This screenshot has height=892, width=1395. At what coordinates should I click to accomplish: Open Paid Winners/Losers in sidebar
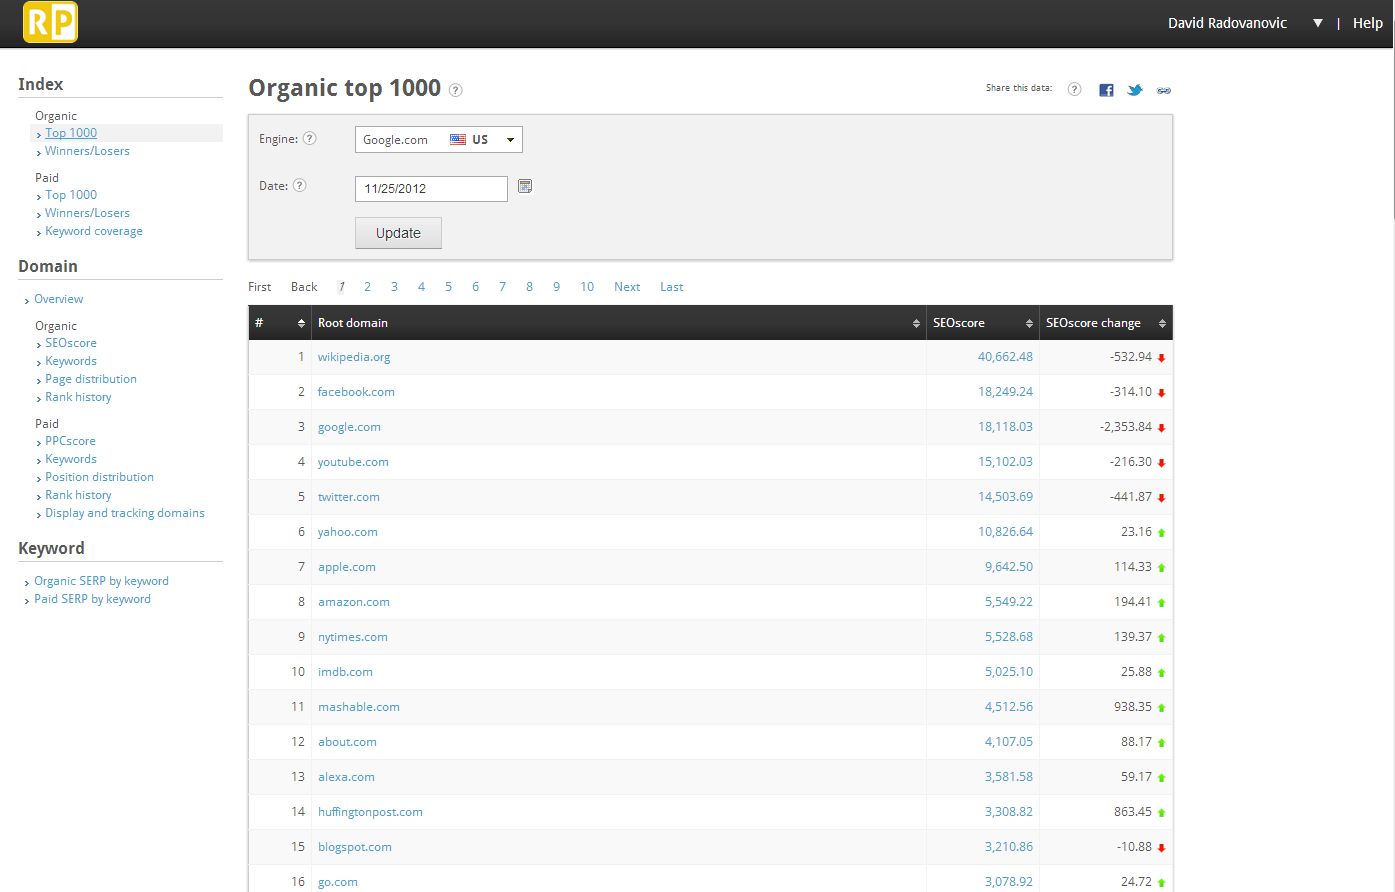tap(87, 213)
